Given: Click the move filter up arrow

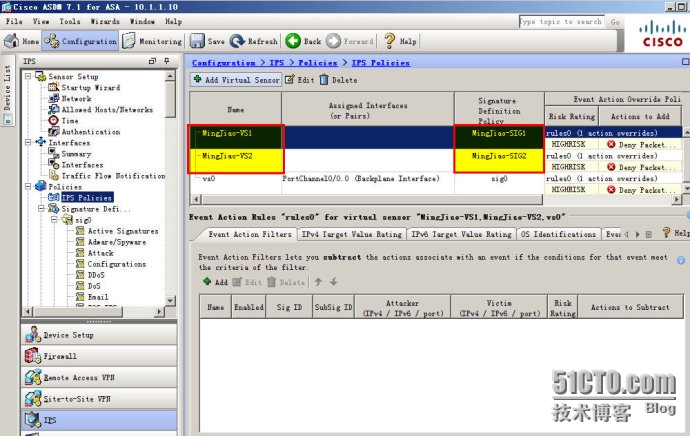Looking at the screenshot, I should coord(318,282).
